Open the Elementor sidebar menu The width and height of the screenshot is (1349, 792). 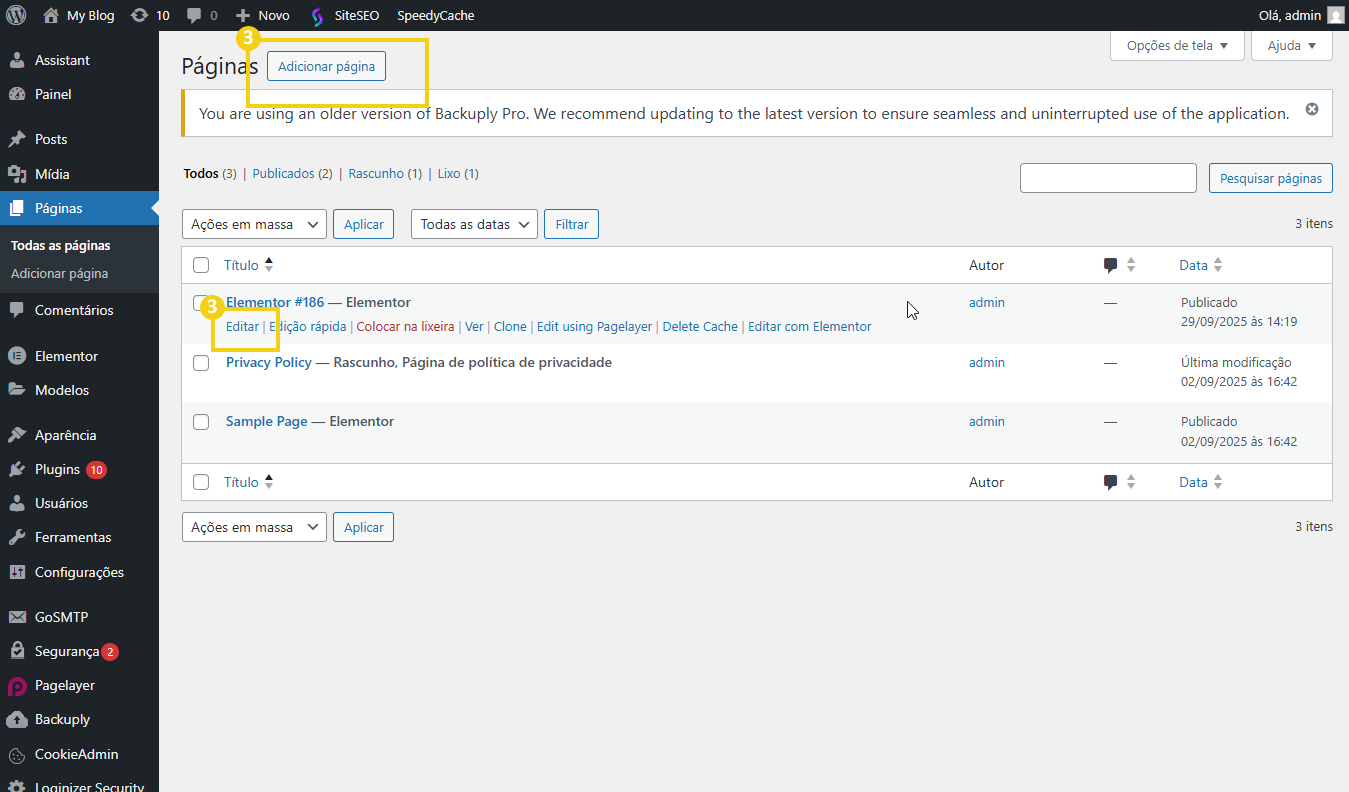click(x=66, y=356)
